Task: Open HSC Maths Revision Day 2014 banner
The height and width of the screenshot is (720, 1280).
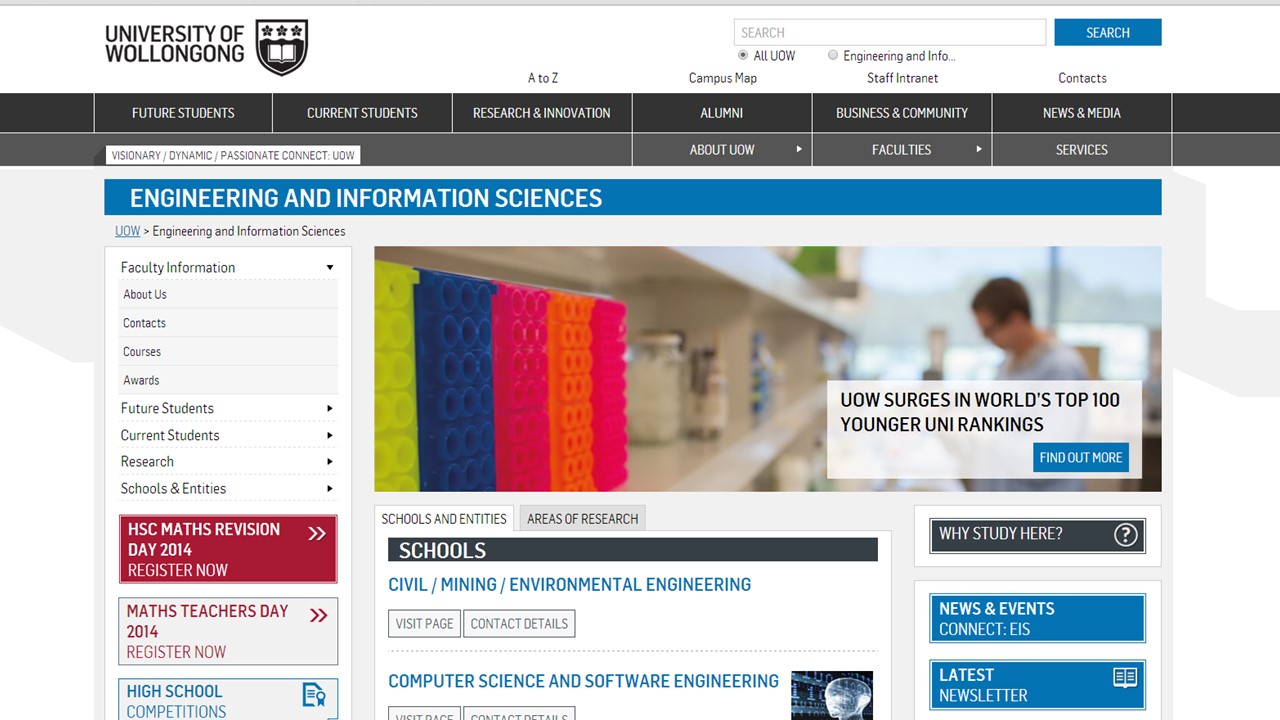Action: (x=228, y=549)
